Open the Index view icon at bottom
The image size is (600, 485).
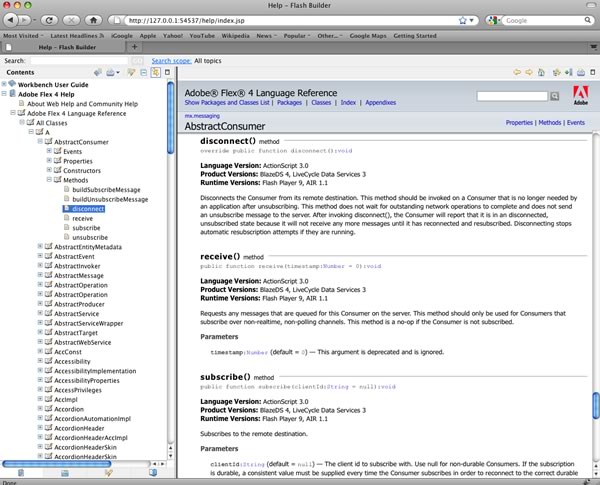pyautogui.click(x=65, y=473)
